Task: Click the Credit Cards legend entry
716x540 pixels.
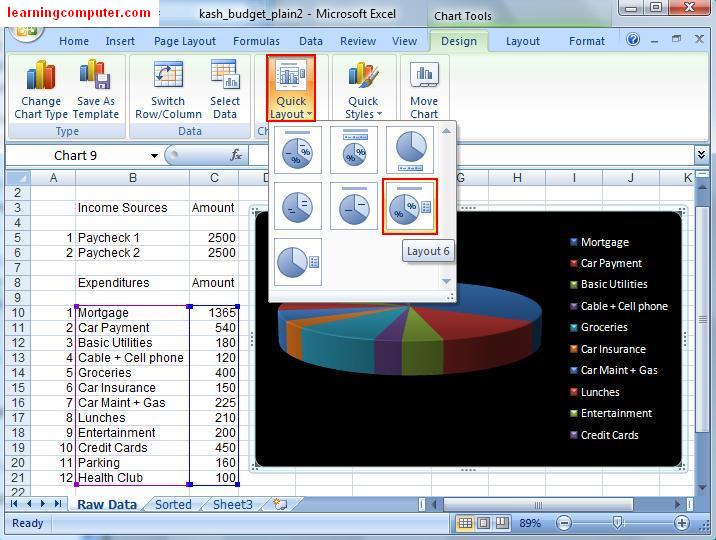Action: point(604,435)
